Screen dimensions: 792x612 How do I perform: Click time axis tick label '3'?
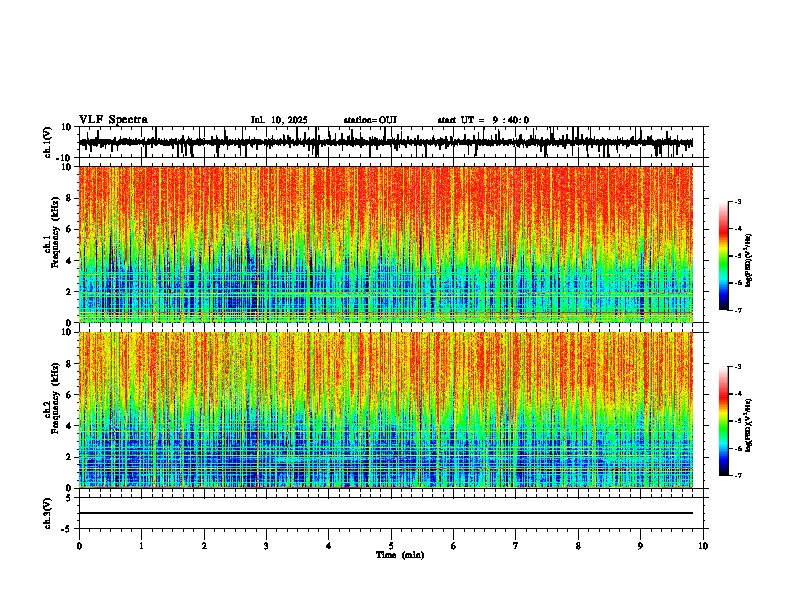click(x=266, y=546)
